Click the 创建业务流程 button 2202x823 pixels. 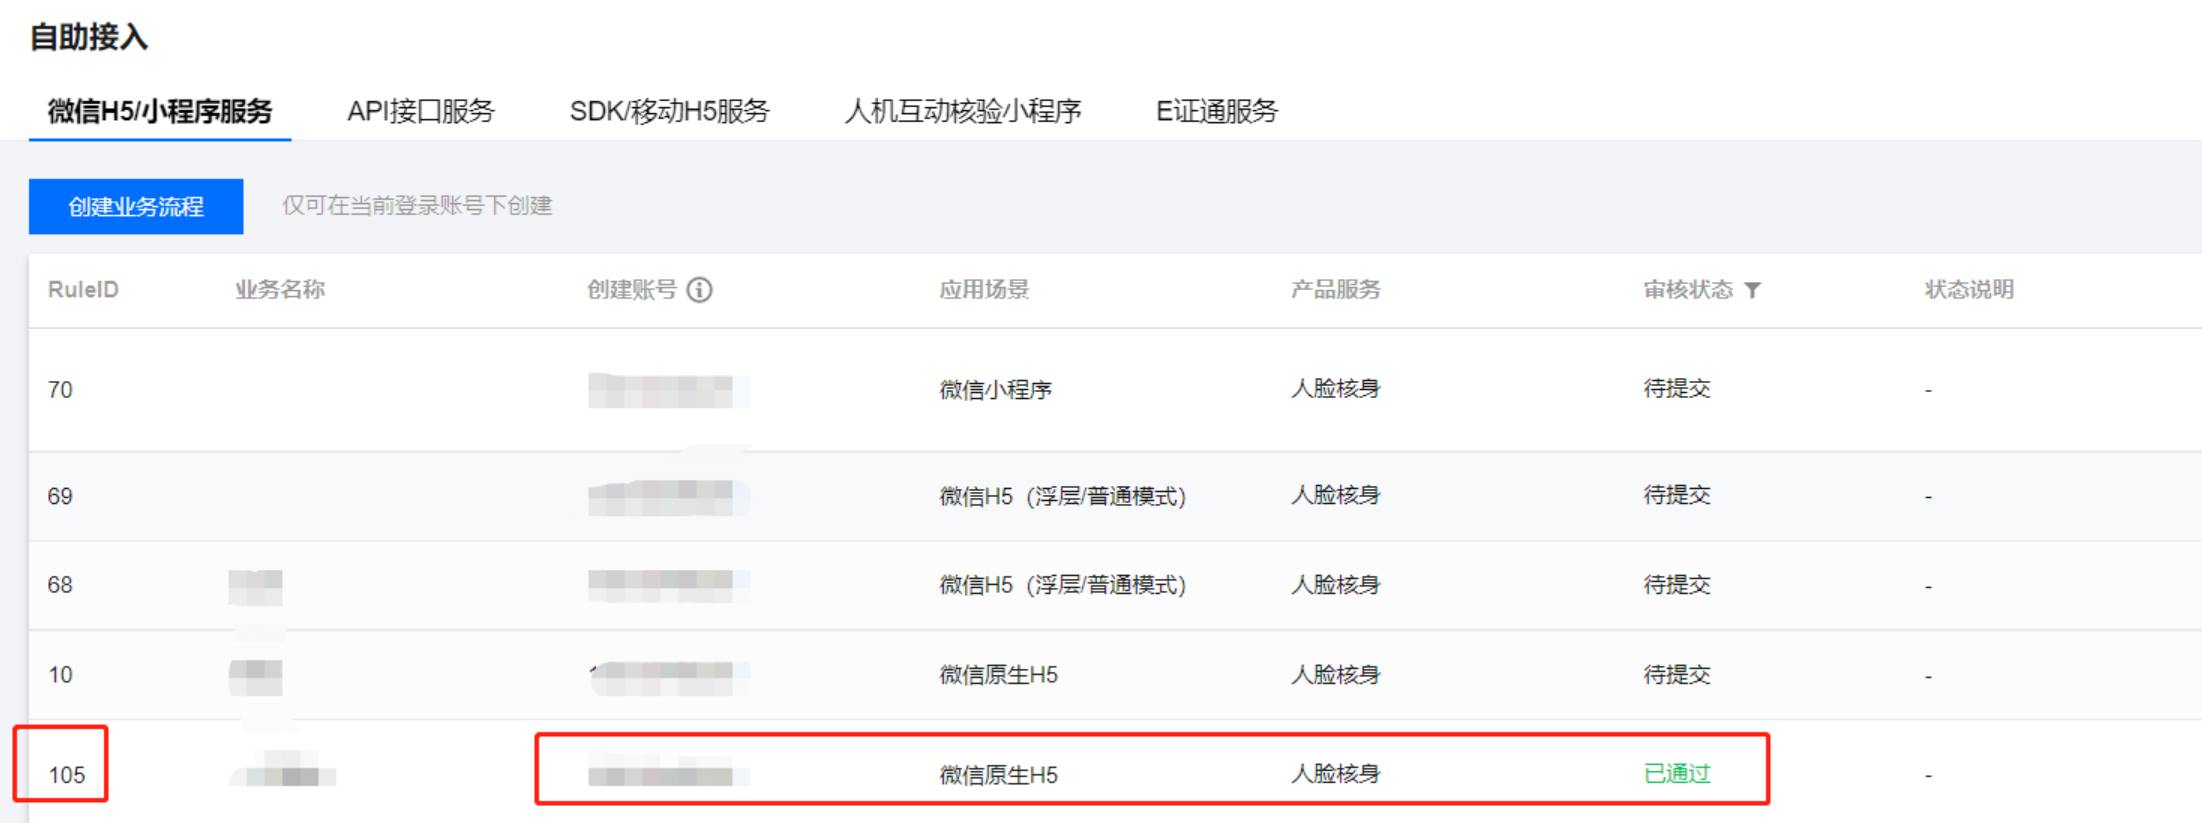tap(136, 207)
